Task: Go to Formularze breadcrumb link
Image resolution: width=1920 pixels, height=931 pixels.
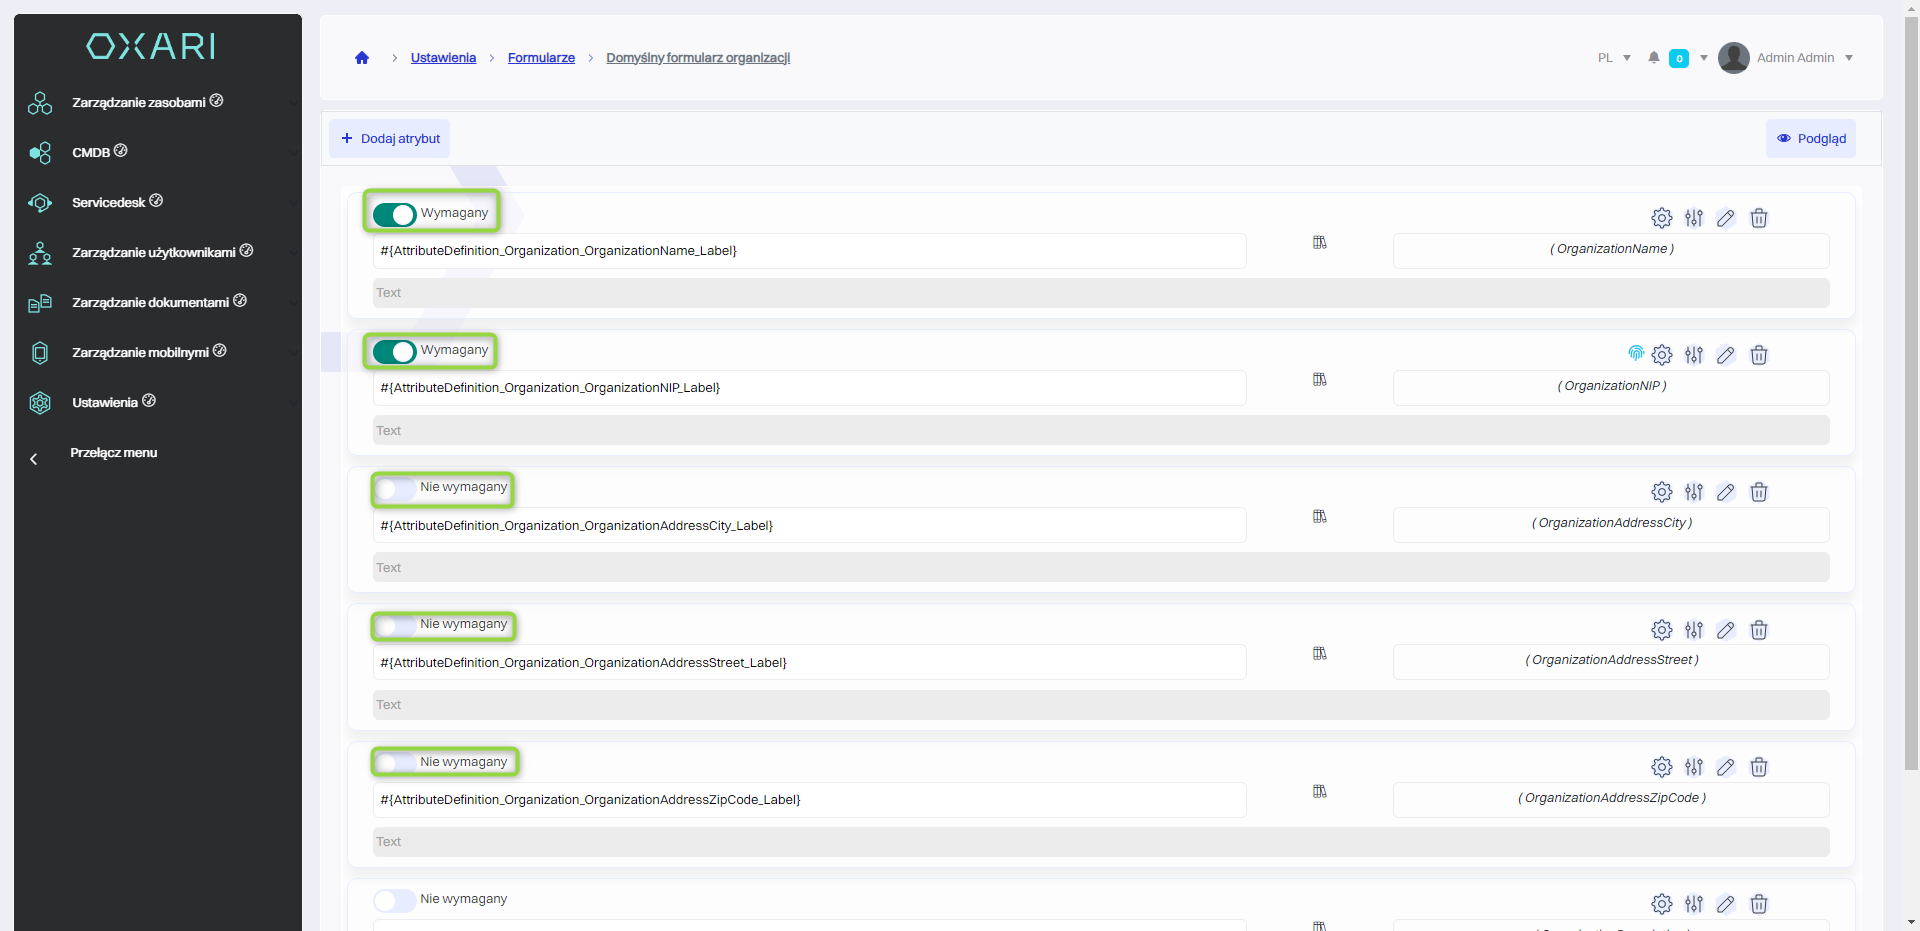Action: pos(541,58)
